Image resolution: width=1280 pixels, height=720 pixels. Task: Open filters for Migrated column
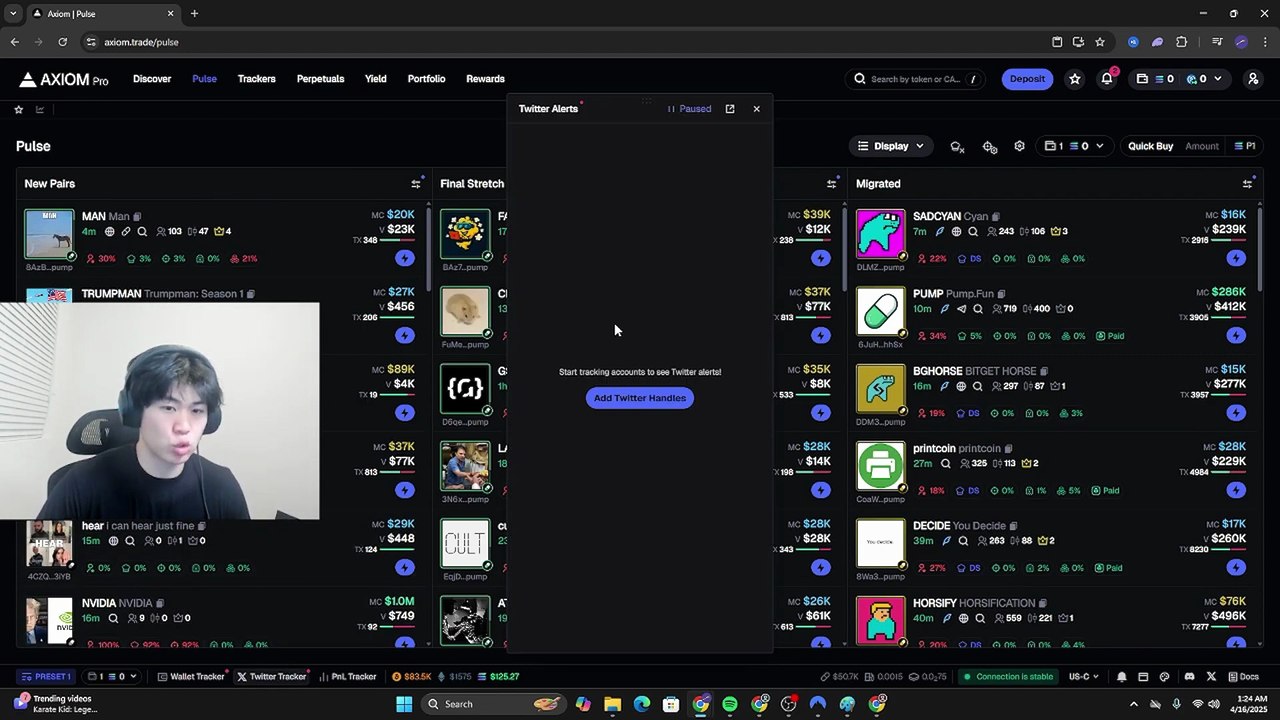tap(1247, 184)
